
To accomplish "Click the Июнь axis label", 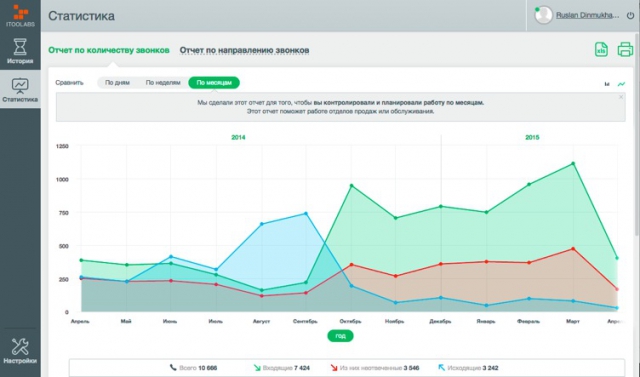I will click(170, 322).
